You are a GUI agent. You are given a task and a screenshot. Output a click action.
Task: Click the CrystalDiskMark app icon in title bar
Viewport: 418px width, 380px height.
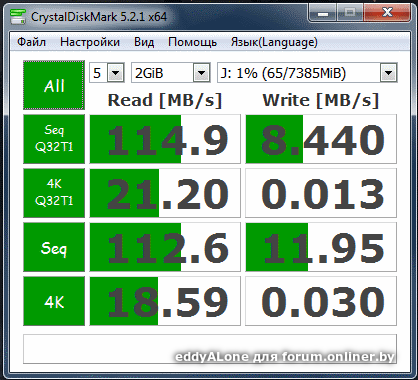(x=17, y=17)
